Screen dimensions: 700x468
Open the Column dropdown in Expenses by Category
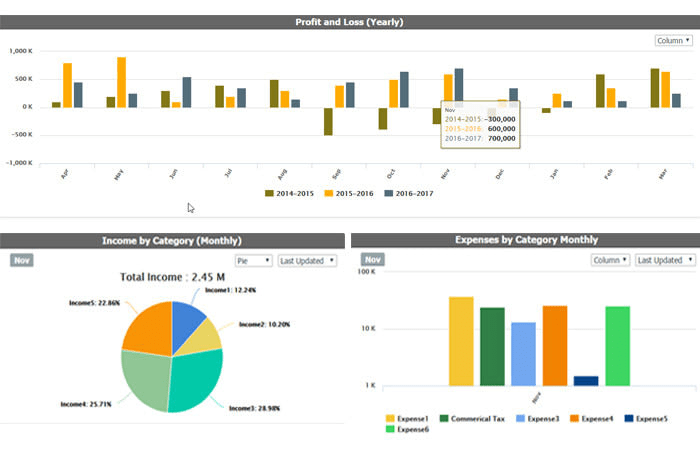point(610,260)
